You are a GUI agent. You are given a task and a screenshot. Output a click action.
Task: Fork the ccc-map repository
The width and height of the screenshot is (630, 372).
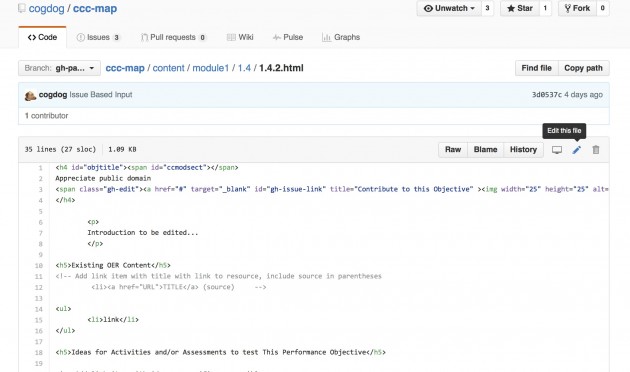coord(577,8)
